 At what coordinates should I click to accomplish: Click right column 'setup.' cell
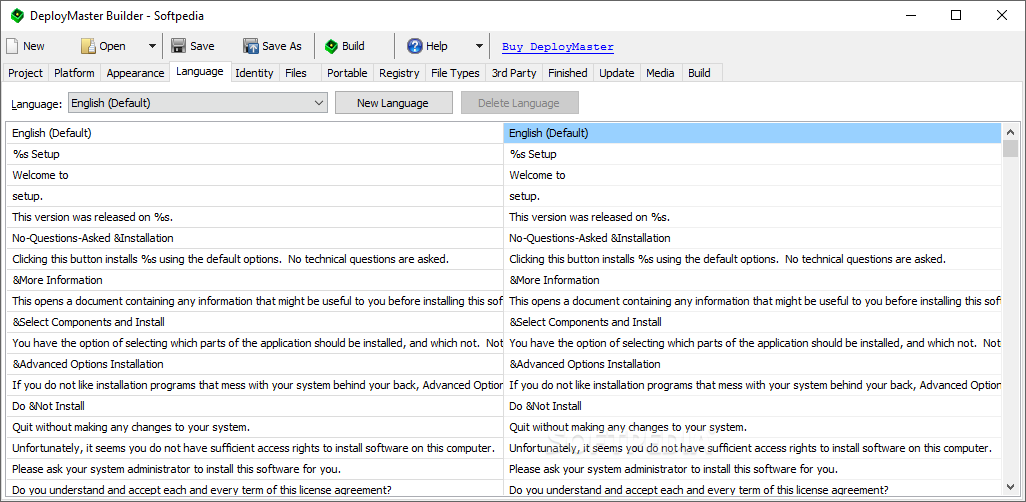[x=752, y=196]
